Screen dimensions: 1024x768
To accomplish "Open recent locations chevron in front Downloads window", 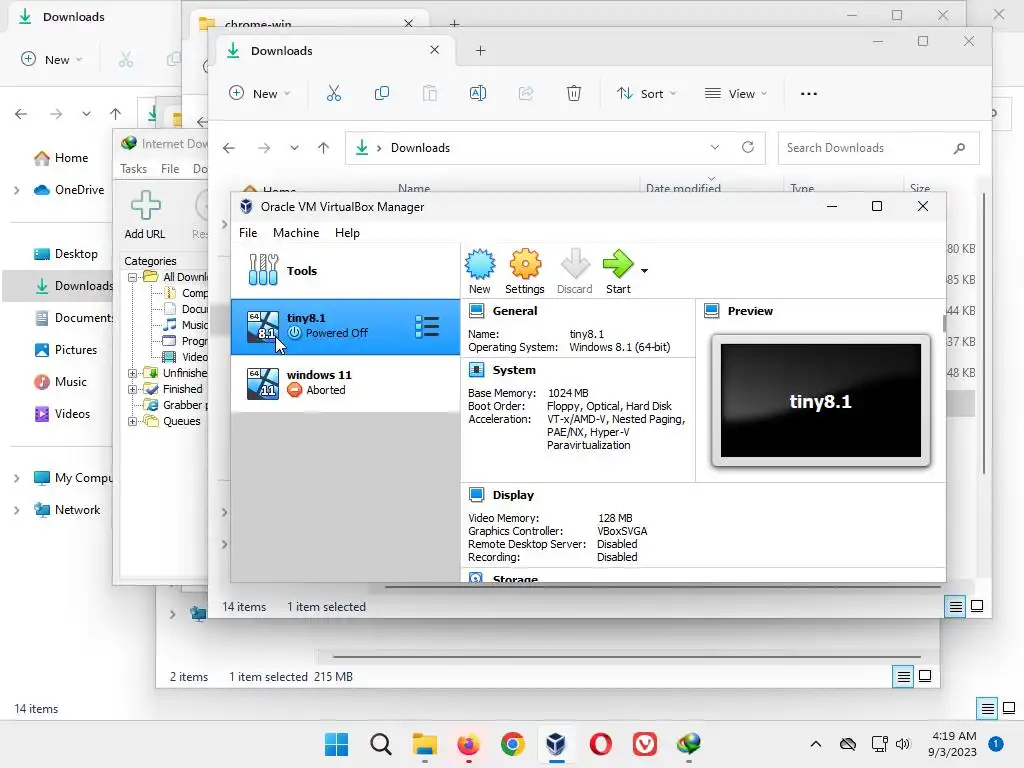I will [295, 148].
